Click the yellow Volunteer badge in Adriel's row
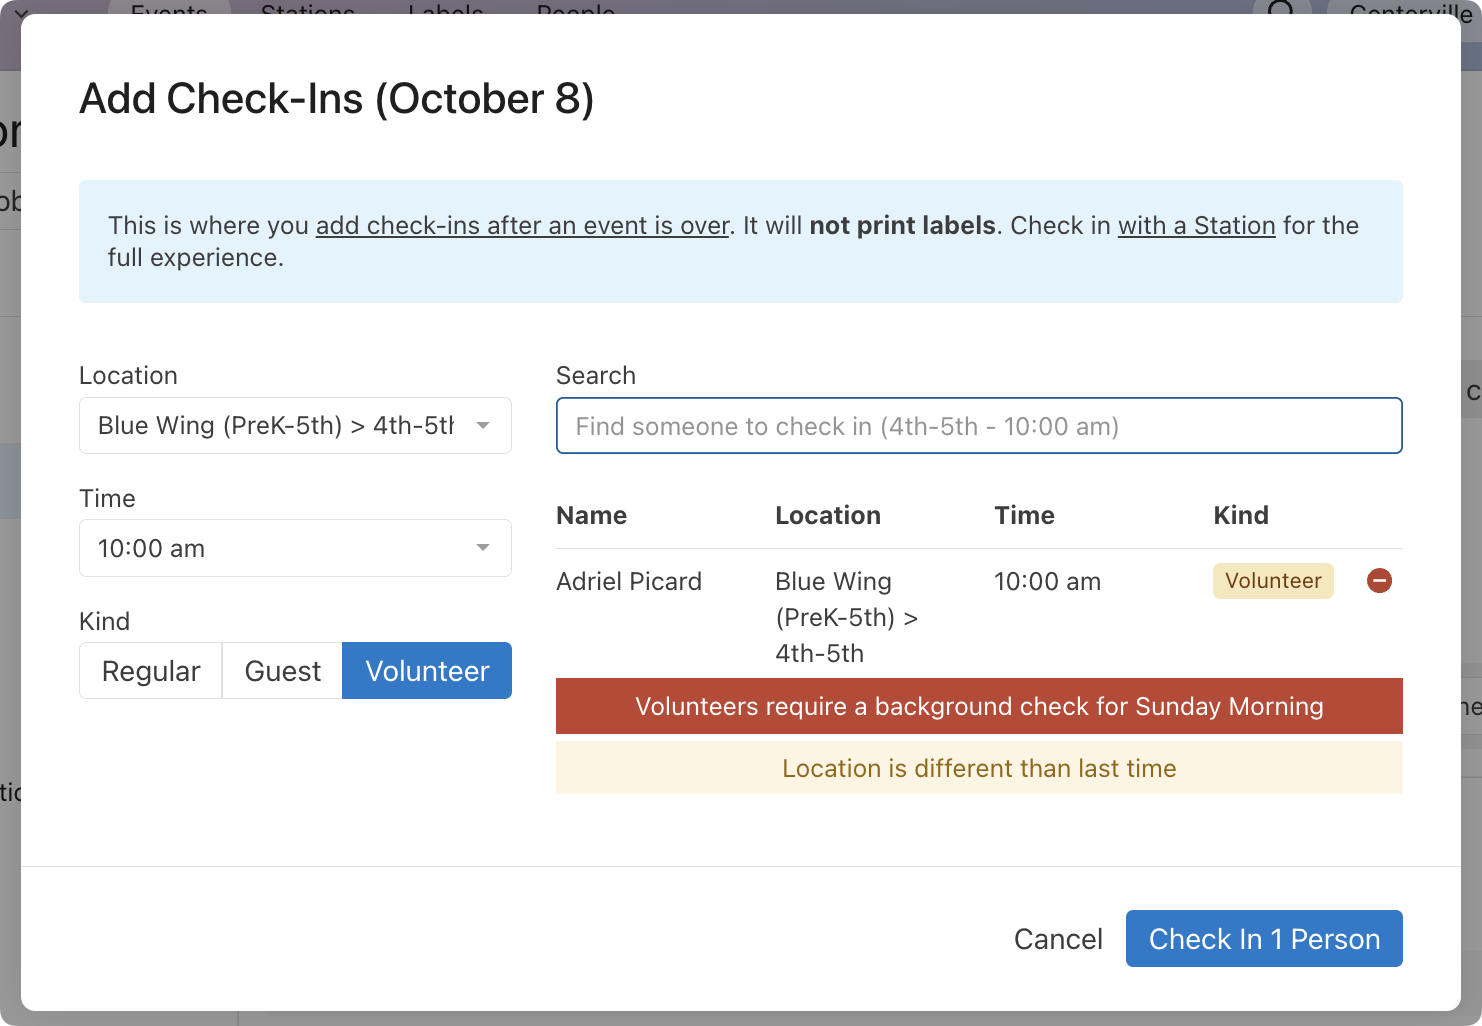The width and height of the screenshot is (1482, 1026). tap(1272, 581)
